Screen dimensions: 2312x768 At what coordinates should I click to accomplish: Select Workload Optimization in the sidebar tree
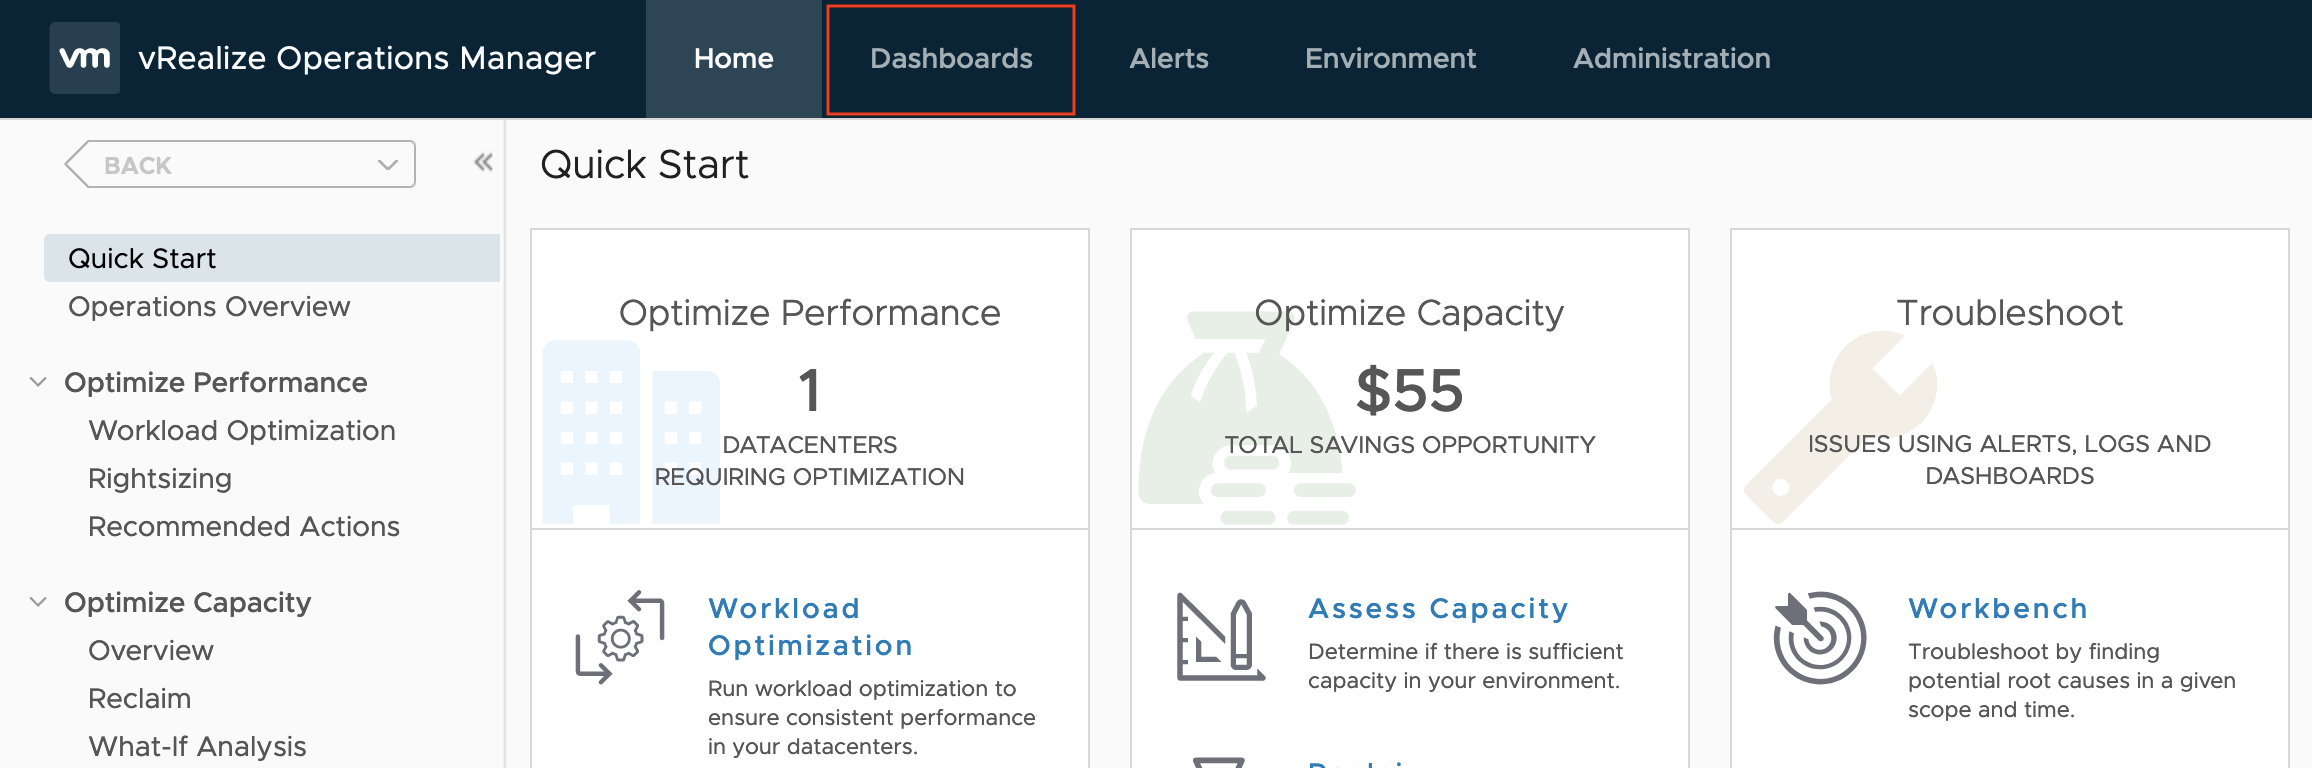(242, 430)
